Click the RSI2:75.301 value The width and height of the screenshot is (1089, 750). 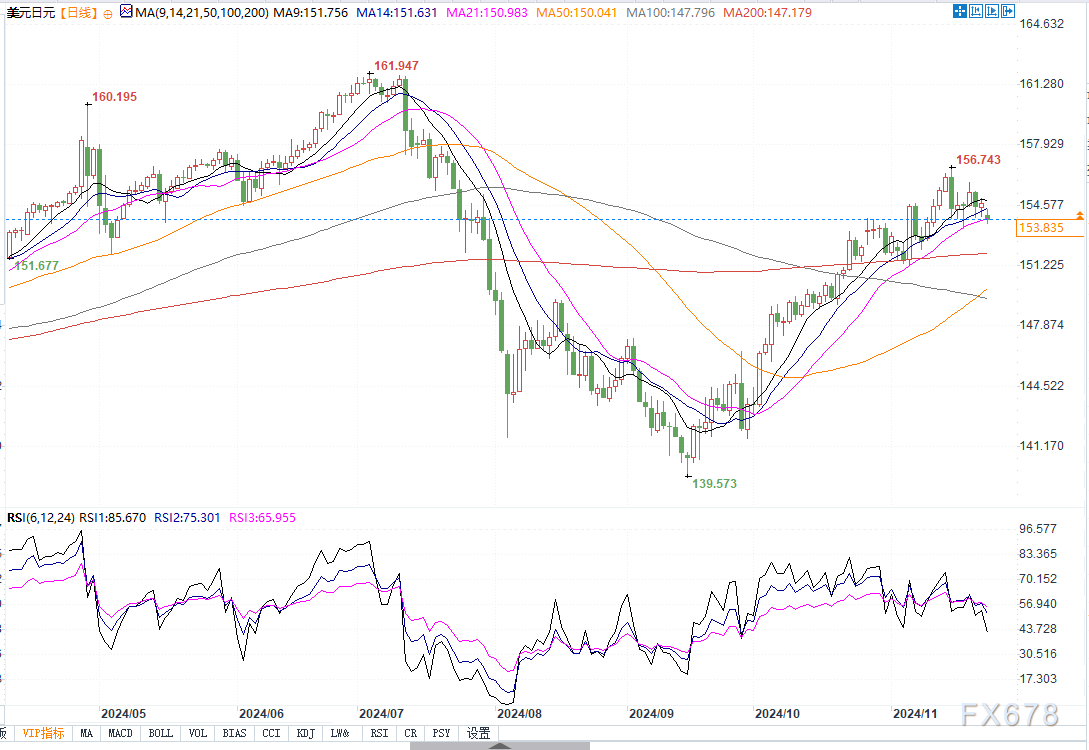click(x=187, y=517)
